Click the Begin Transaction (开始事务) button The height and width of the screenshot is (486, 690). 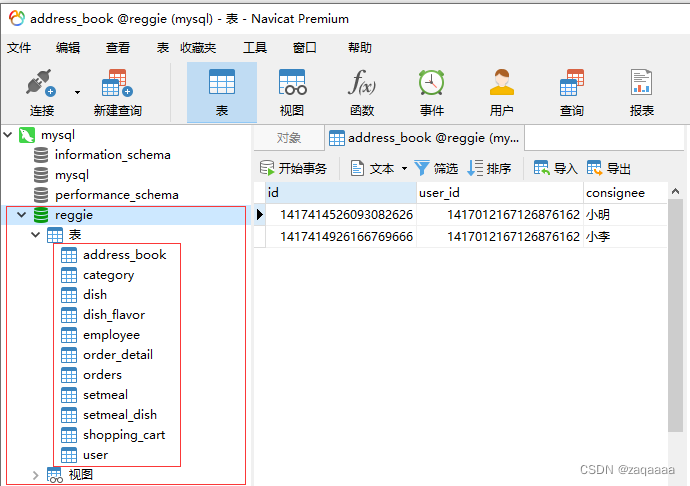(x=293, y=168)
